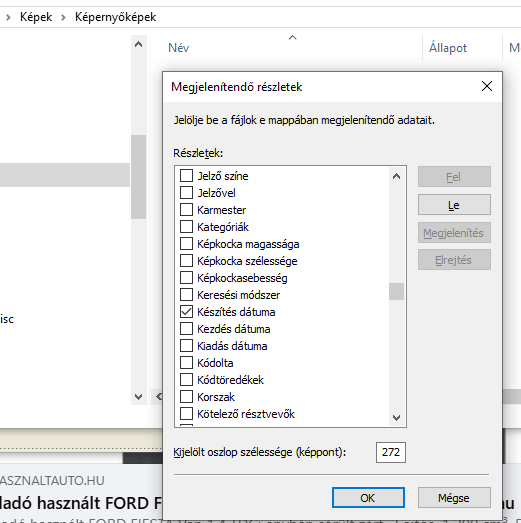Close the Megjelenítendő részletek dialog

click(487, 86)
